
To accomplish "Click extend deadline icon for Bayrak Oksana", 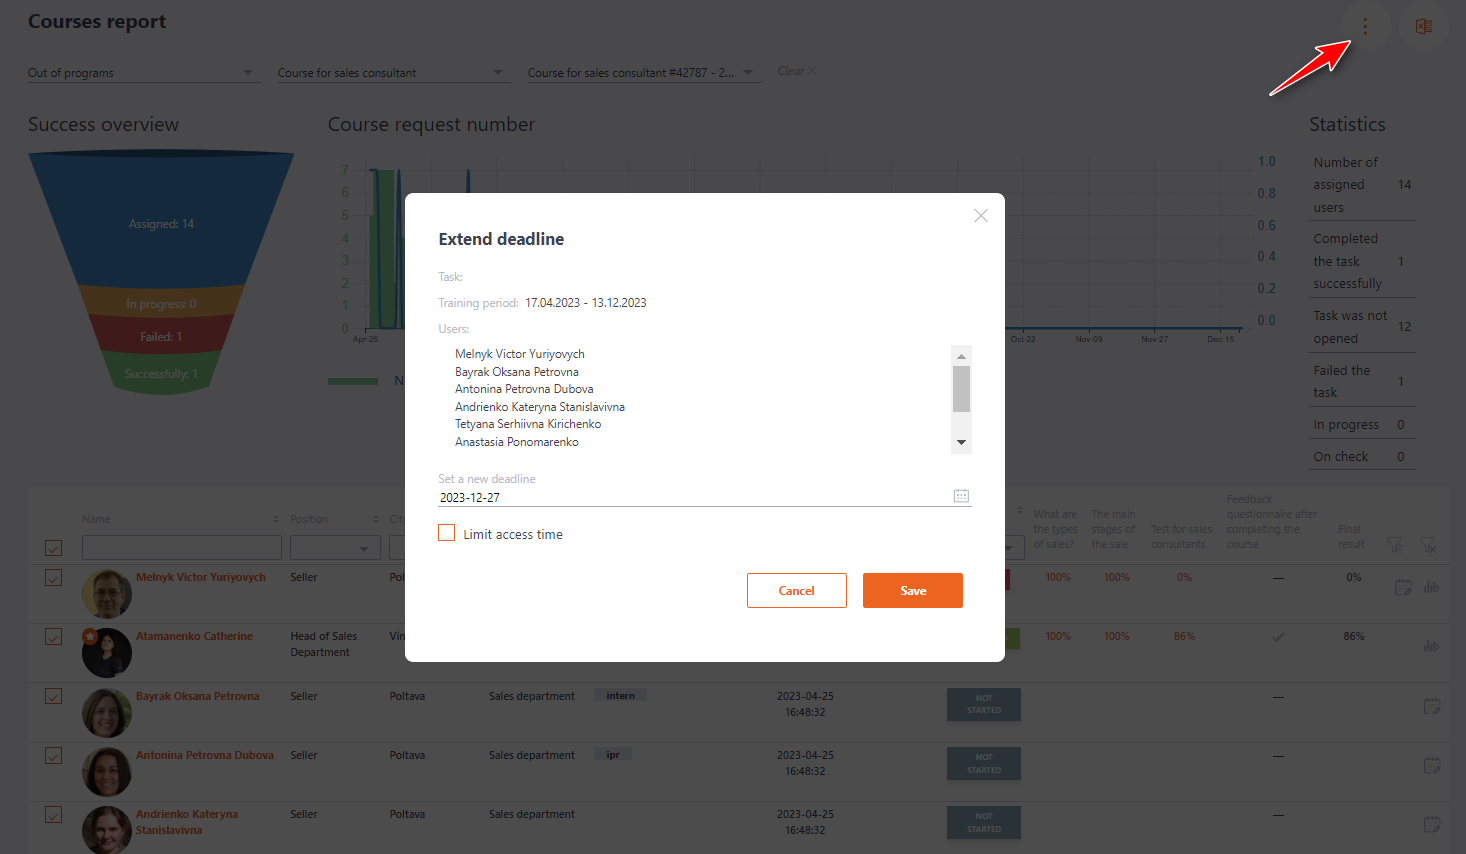I will point(1432,707).
